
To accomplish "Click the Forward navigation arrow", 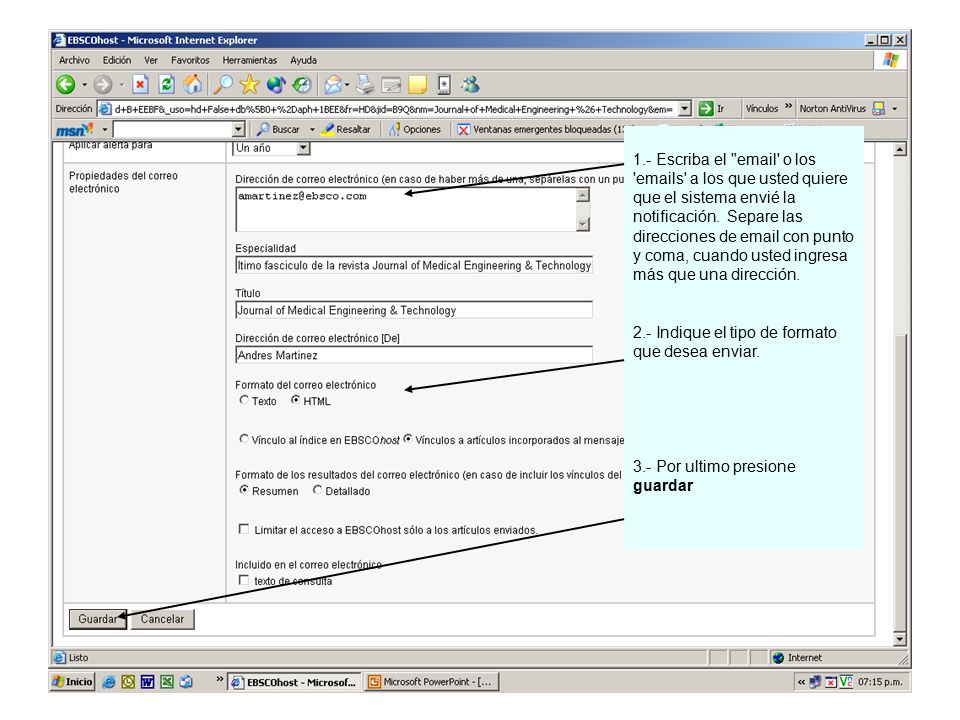I will tap(103, 84).
